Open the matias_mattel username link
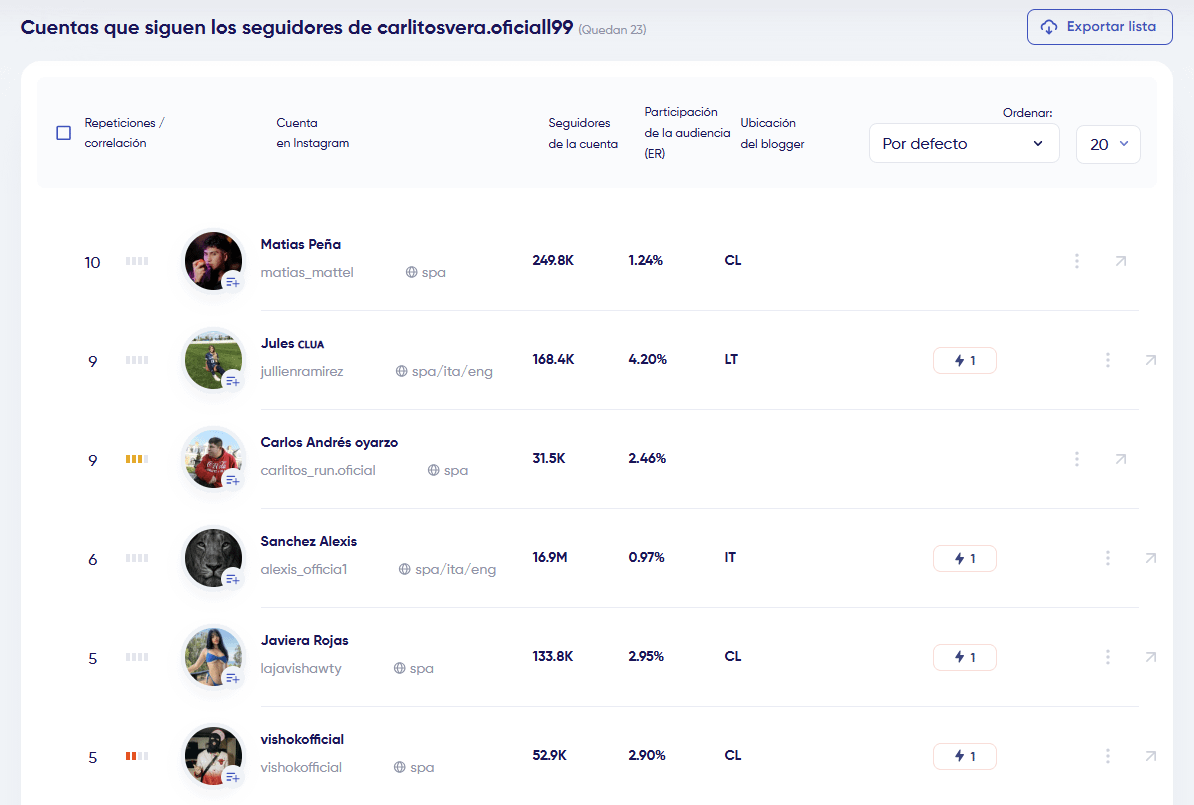Screen dimensions: 1194x805 (x=307, y=272)
